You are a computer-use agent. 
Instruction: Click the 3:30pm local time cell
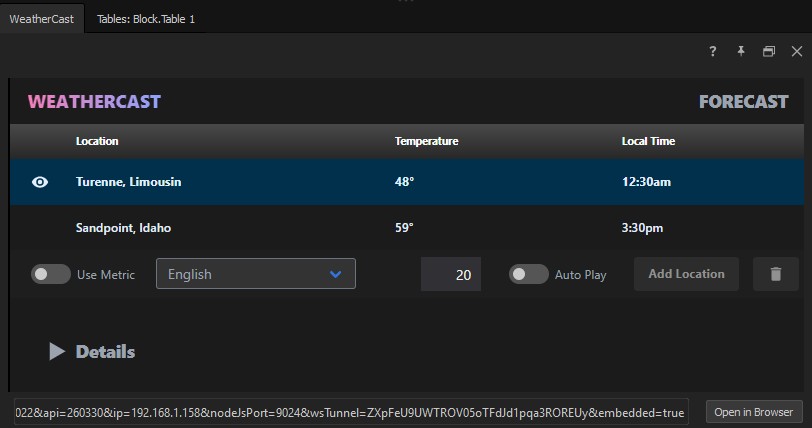642,228
